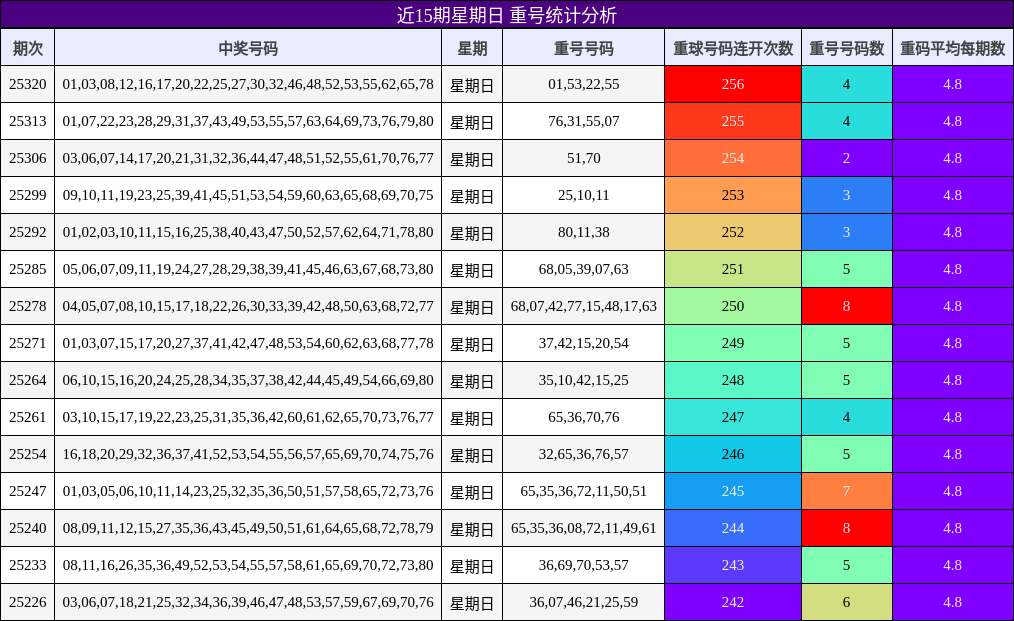Click the 重号号码 column header

582,46
